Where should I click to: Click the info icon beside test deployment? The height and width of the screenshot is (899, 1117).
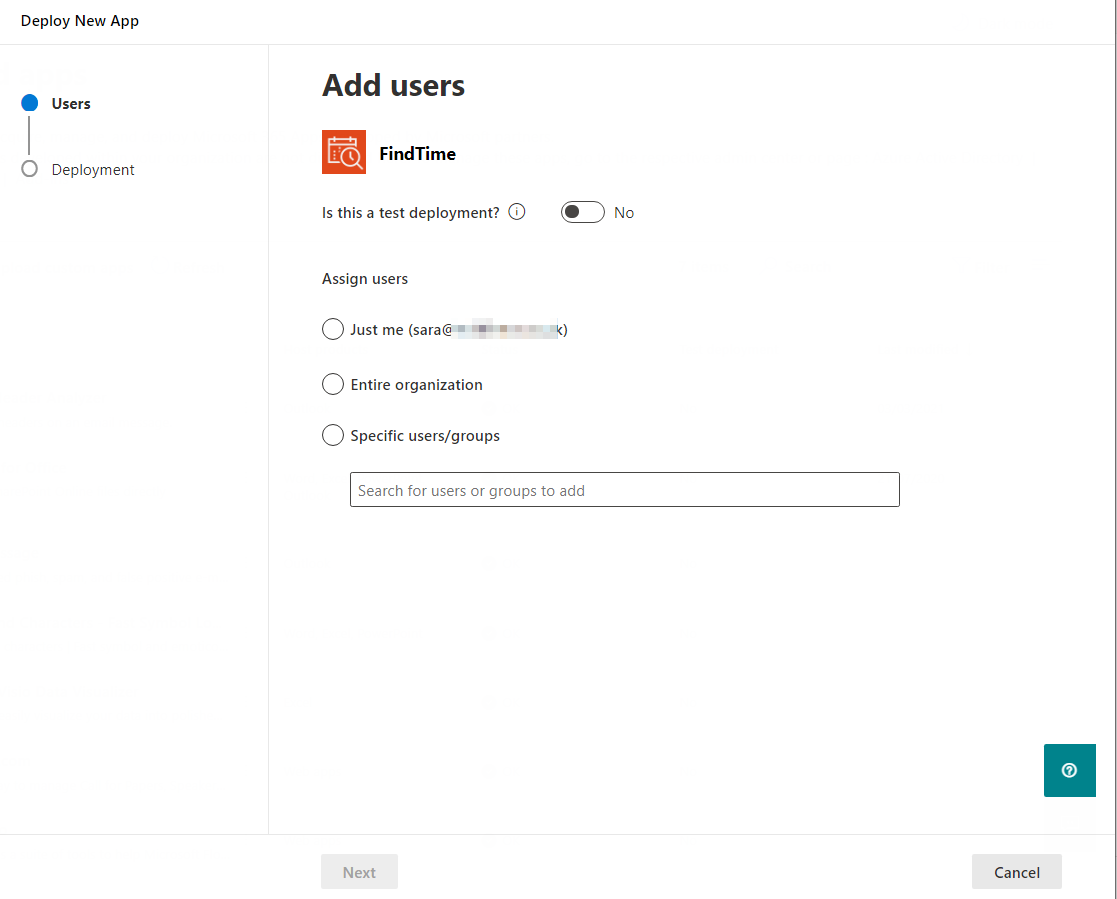pyautogui.click(x=517, y=212)
